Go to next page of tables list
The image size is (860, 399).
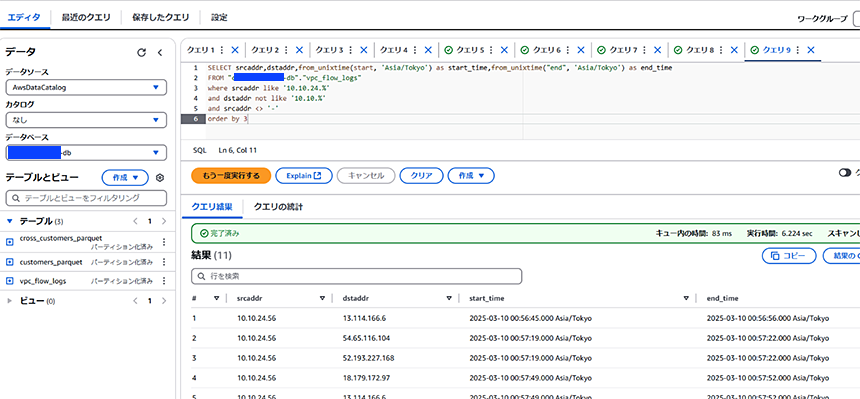point(163,221)
